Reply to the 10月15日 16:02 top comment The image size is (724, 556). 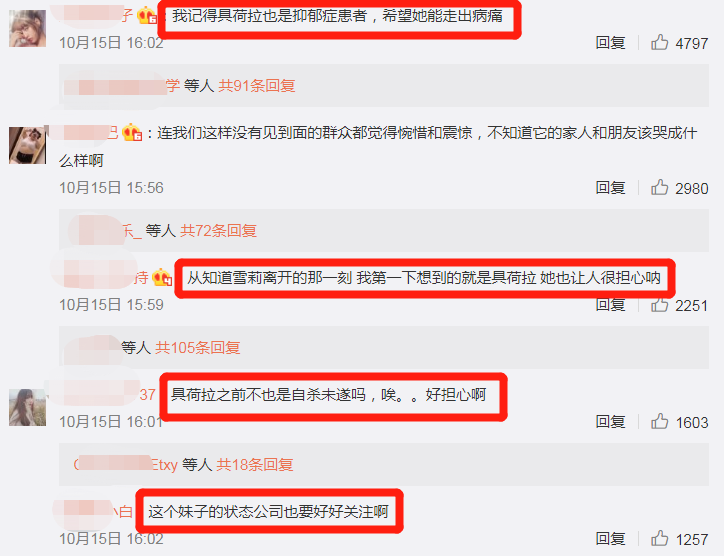pyautogui.click(x=610, y=43)
